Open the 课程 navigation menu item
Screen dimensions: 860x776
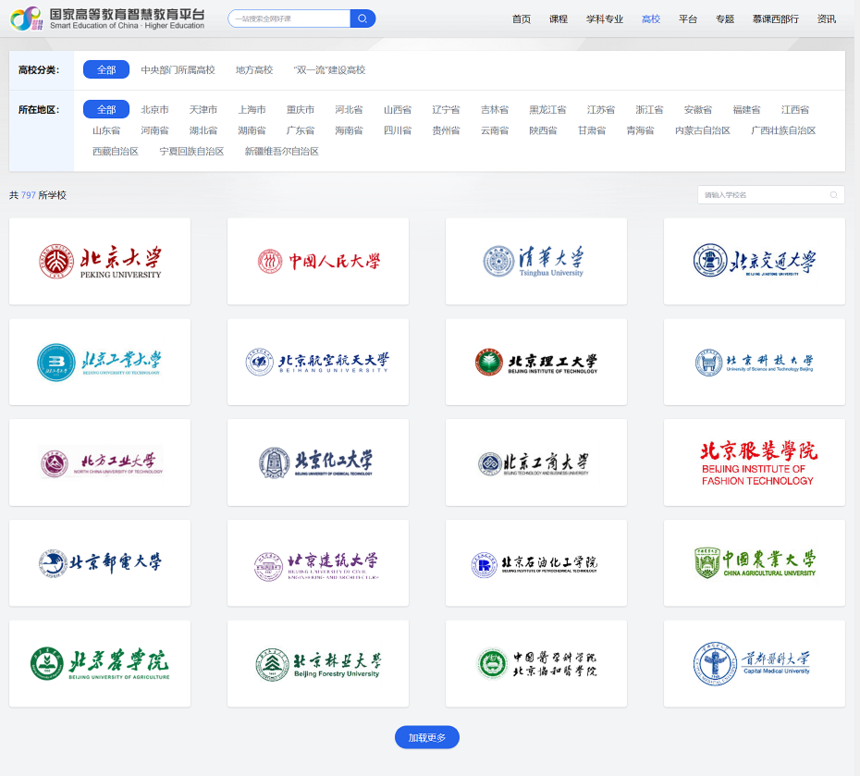(x=558, y=19)
